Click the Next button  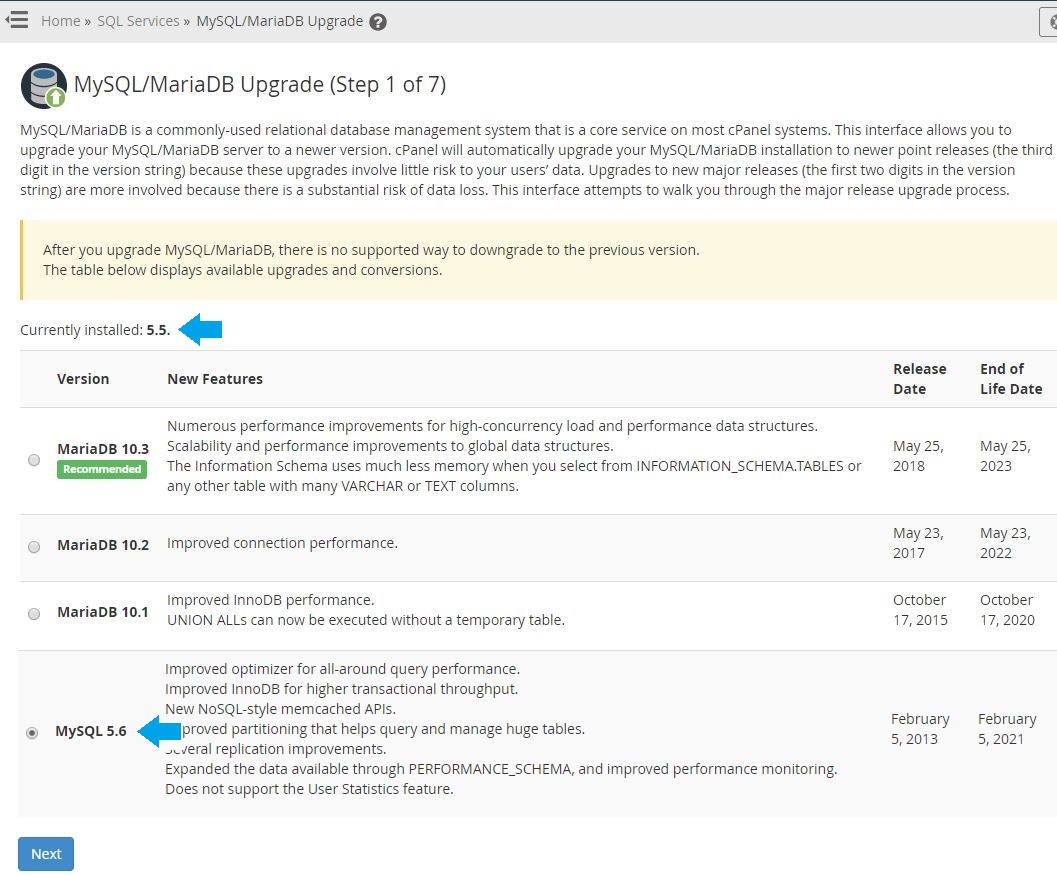tap(46, 853)
